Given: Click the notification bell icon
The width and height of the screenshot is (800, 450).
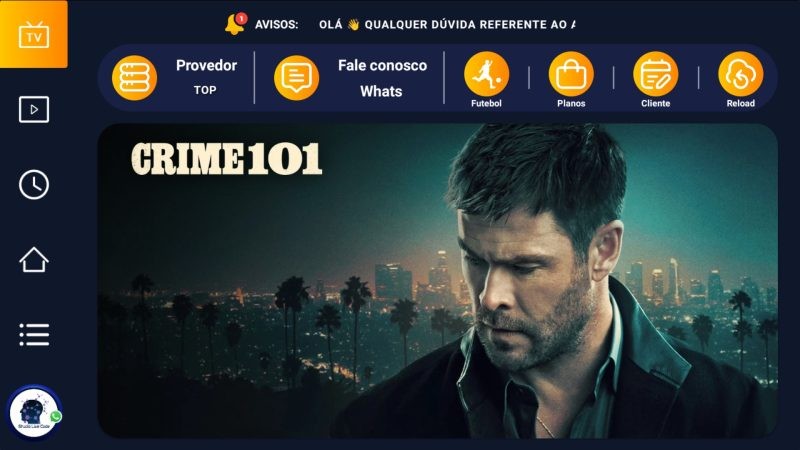Looking at the screenshot, I should coord(235,24).
